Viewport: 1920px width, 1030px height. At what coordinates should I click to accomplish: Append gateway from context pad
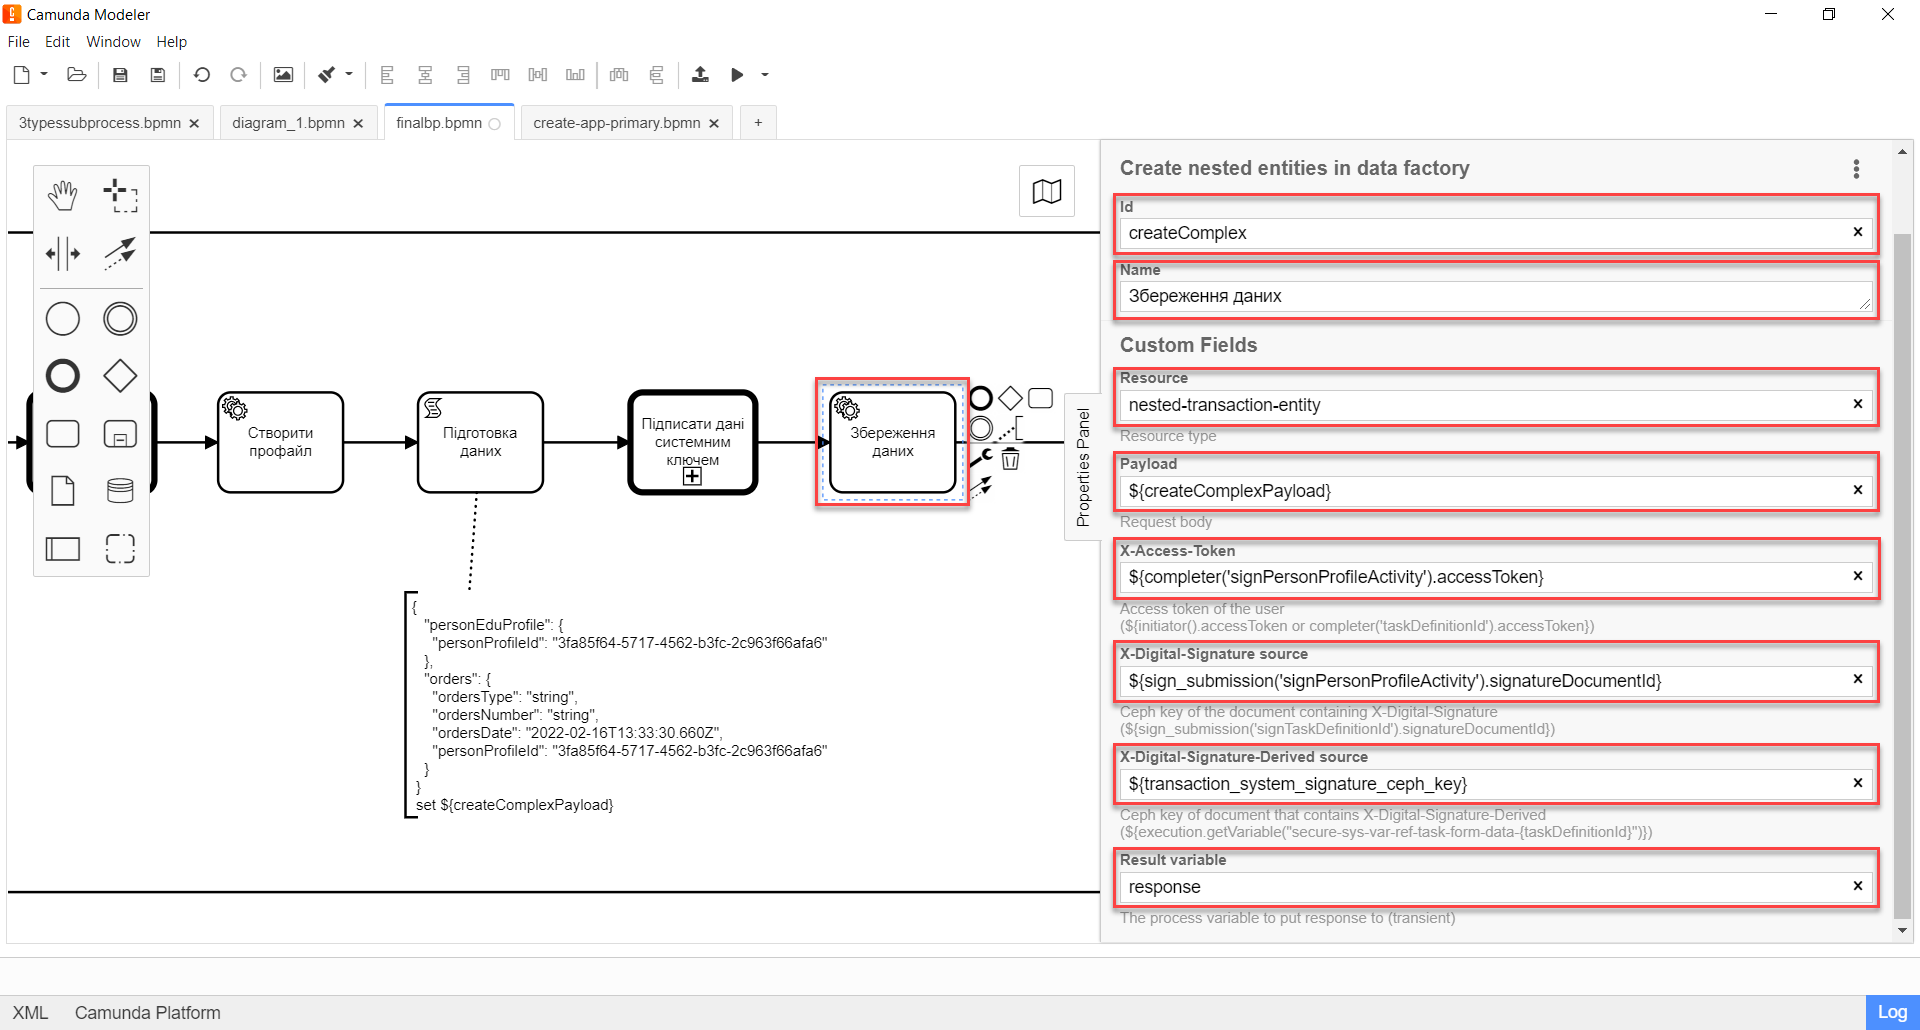click(x=1010, y=398)
